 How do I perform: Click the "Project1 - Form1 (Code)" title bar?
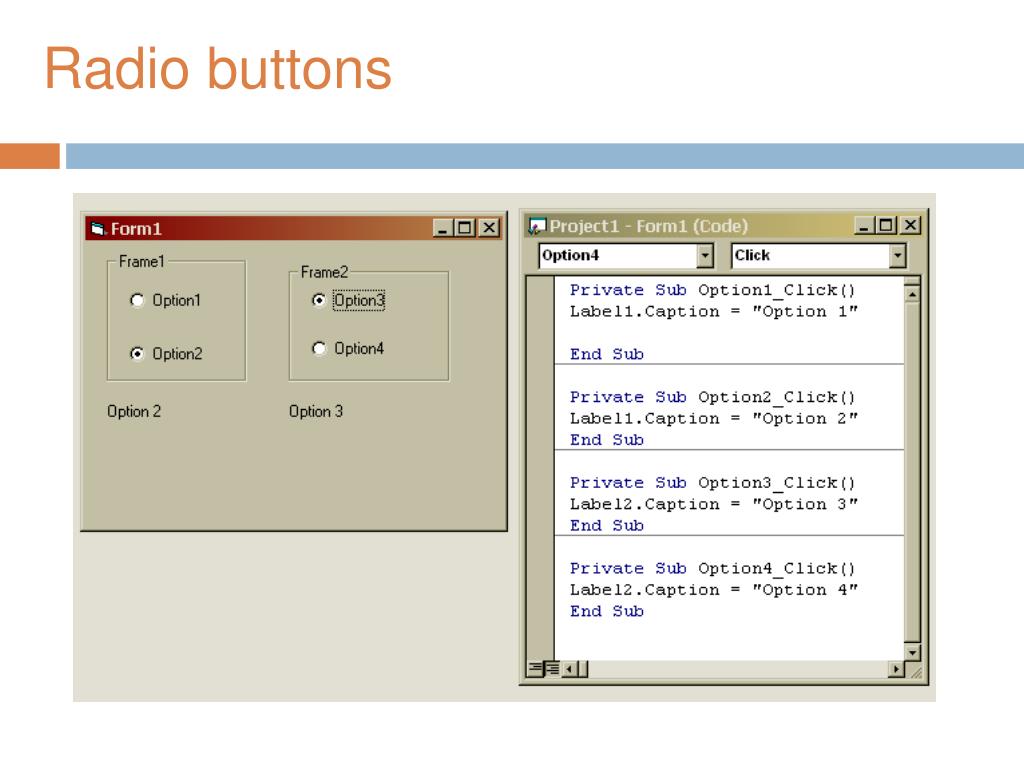(648, 226)
